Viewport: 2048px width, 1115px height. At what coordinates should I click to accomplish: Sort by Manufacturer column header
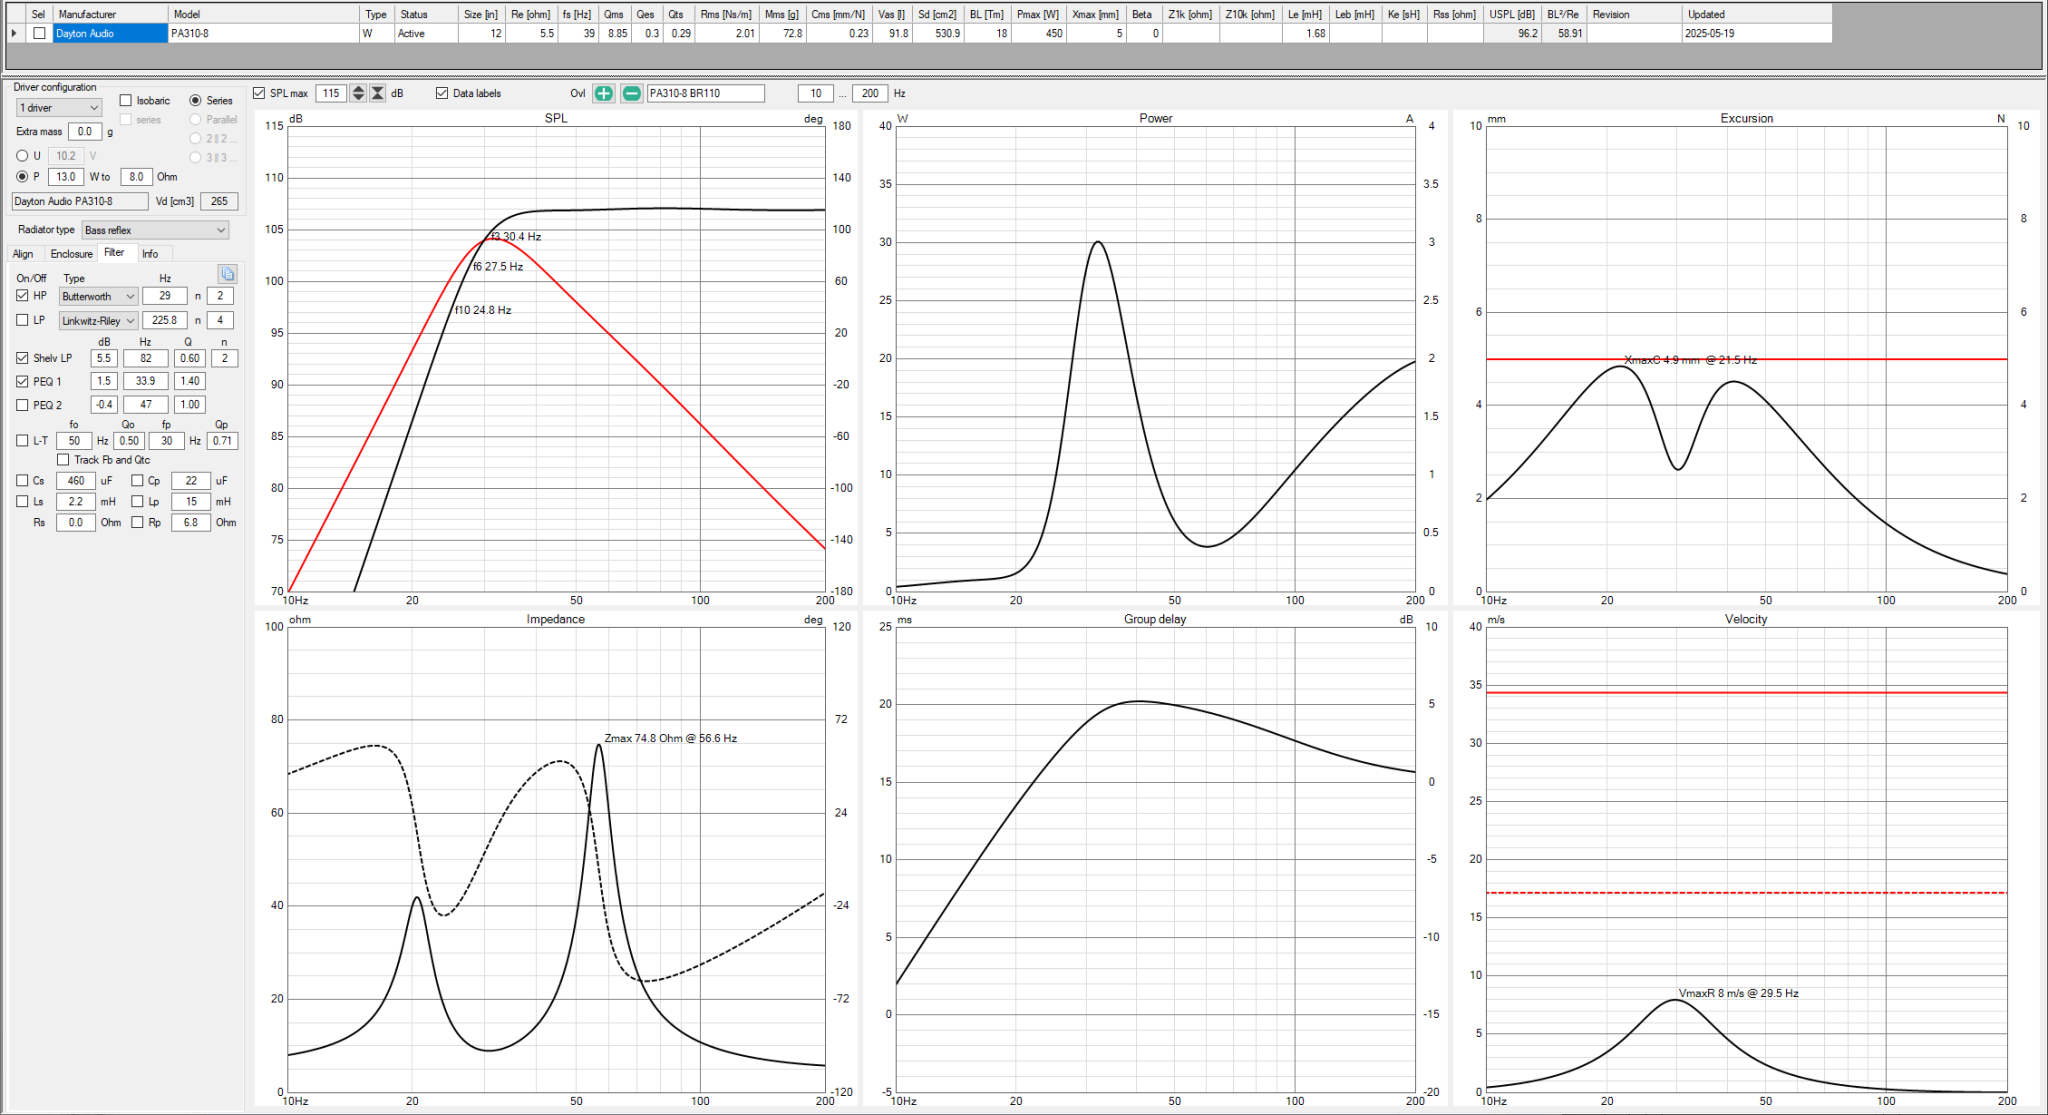pyautogui.click(x=110, y=14)
